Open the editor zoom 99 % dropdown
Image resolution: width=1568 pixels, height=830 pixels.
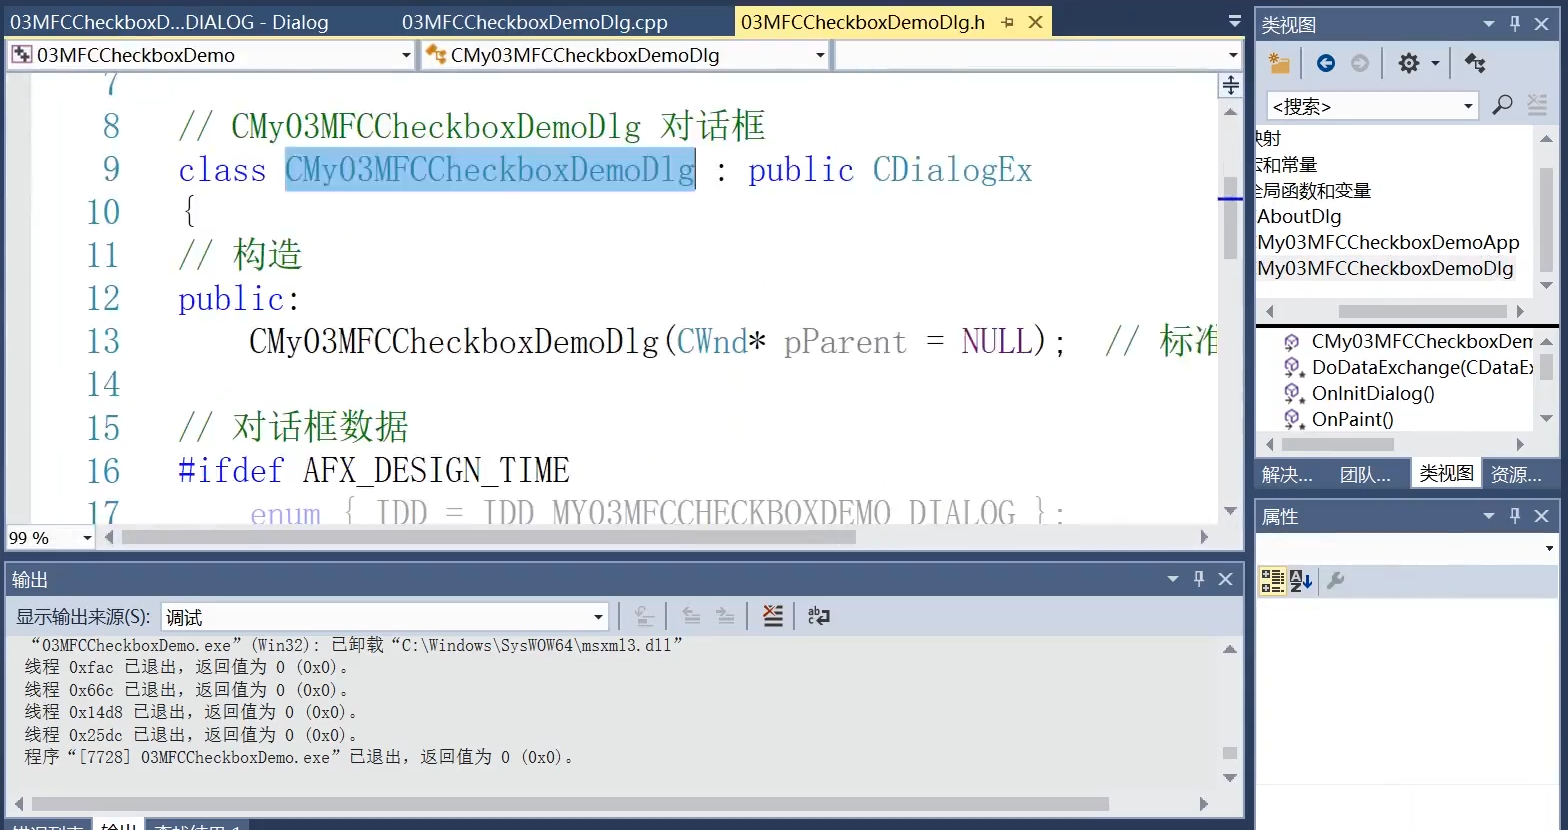(87, 538)
